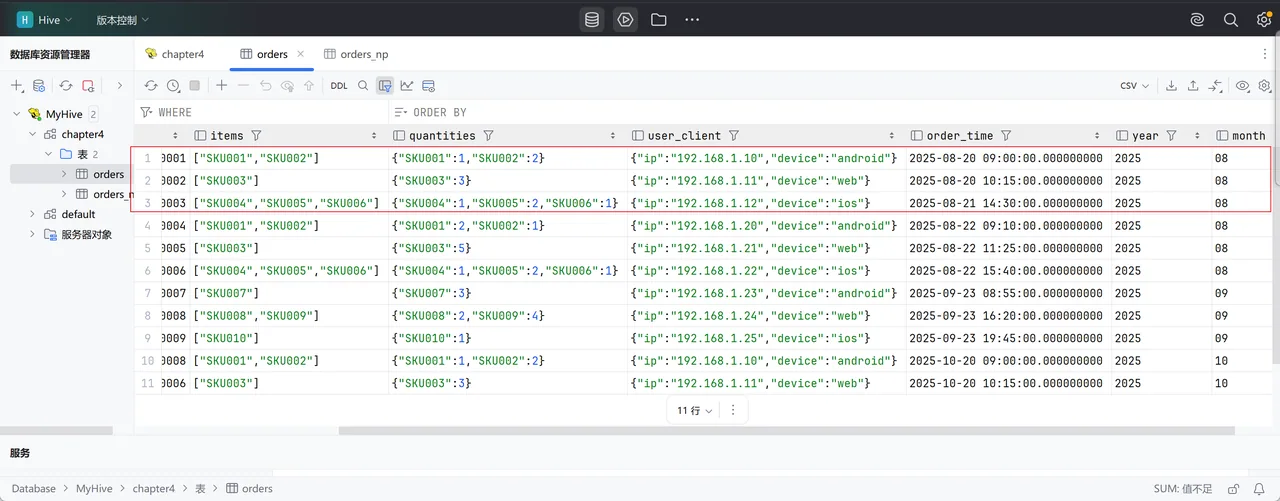Expand the 服务器对象 node
Screen dimensions: 1280x501
tap(32, 234)
